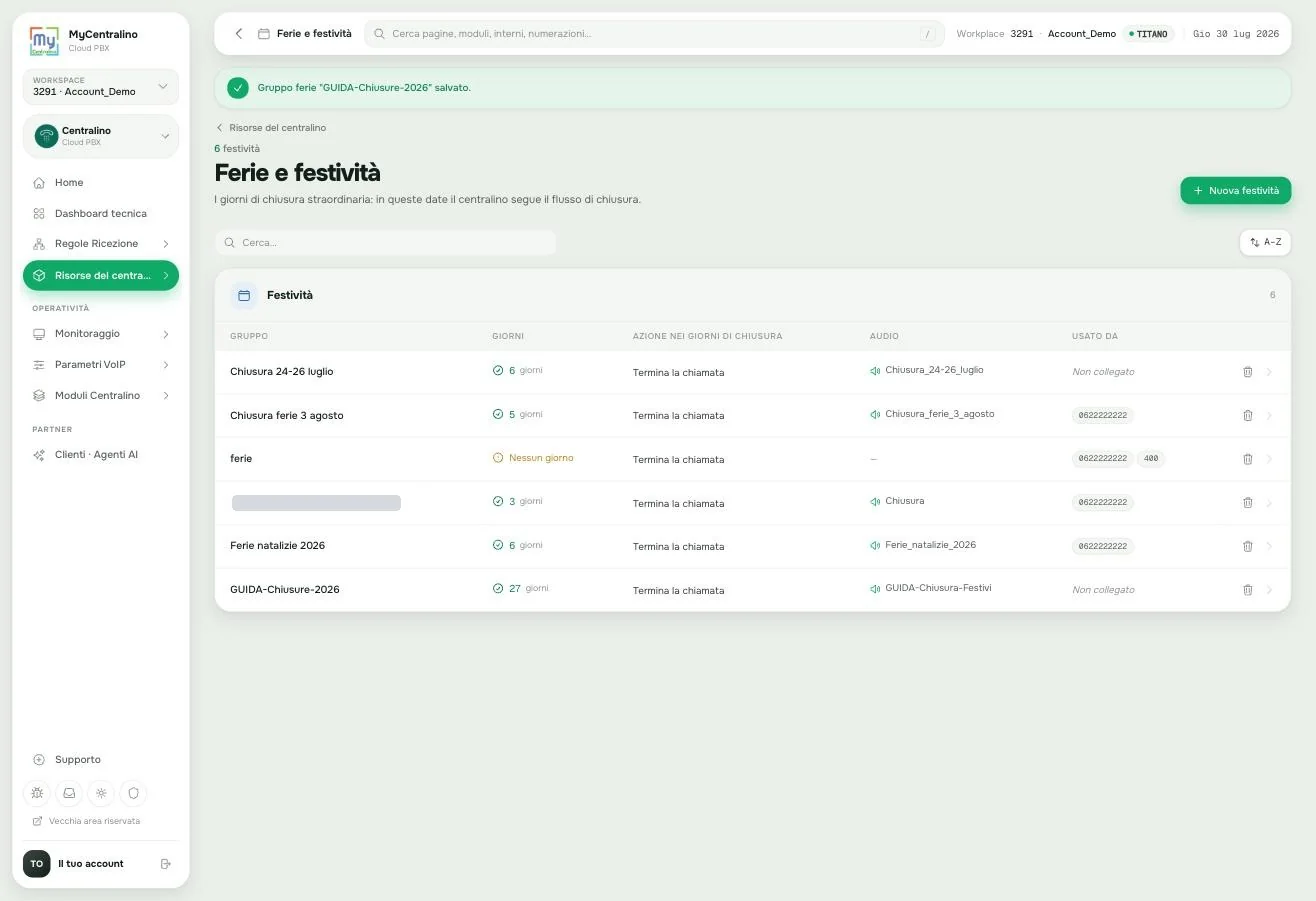Click speaker icon for GUIDA-Chiusura-Festivi
This screenshot has width=1316, height=901.
pos(875,589)
